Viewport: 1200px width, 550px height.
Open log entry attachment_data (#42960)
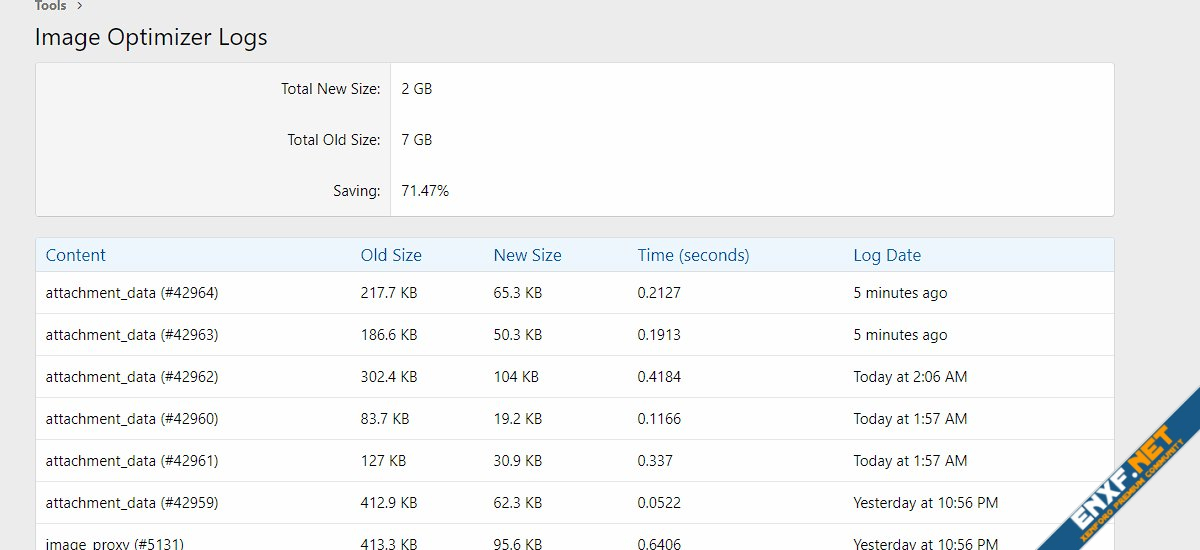click(132, 419)
